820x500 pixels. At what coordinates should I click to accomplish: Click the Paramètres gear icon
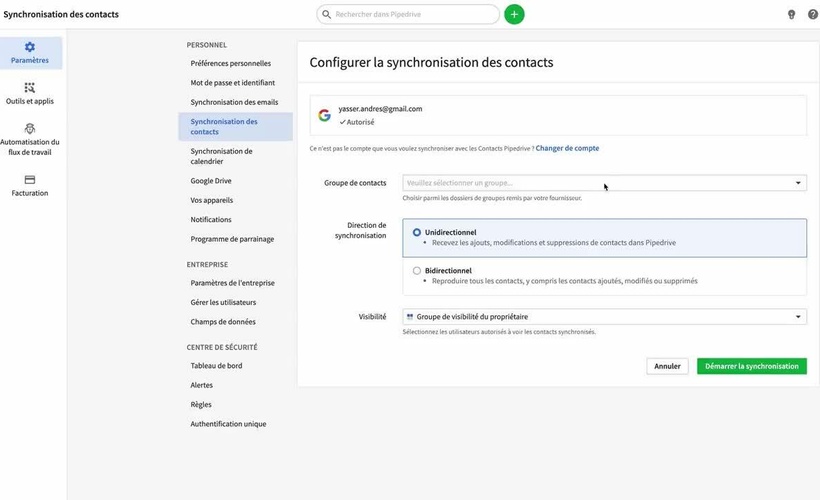30,47
